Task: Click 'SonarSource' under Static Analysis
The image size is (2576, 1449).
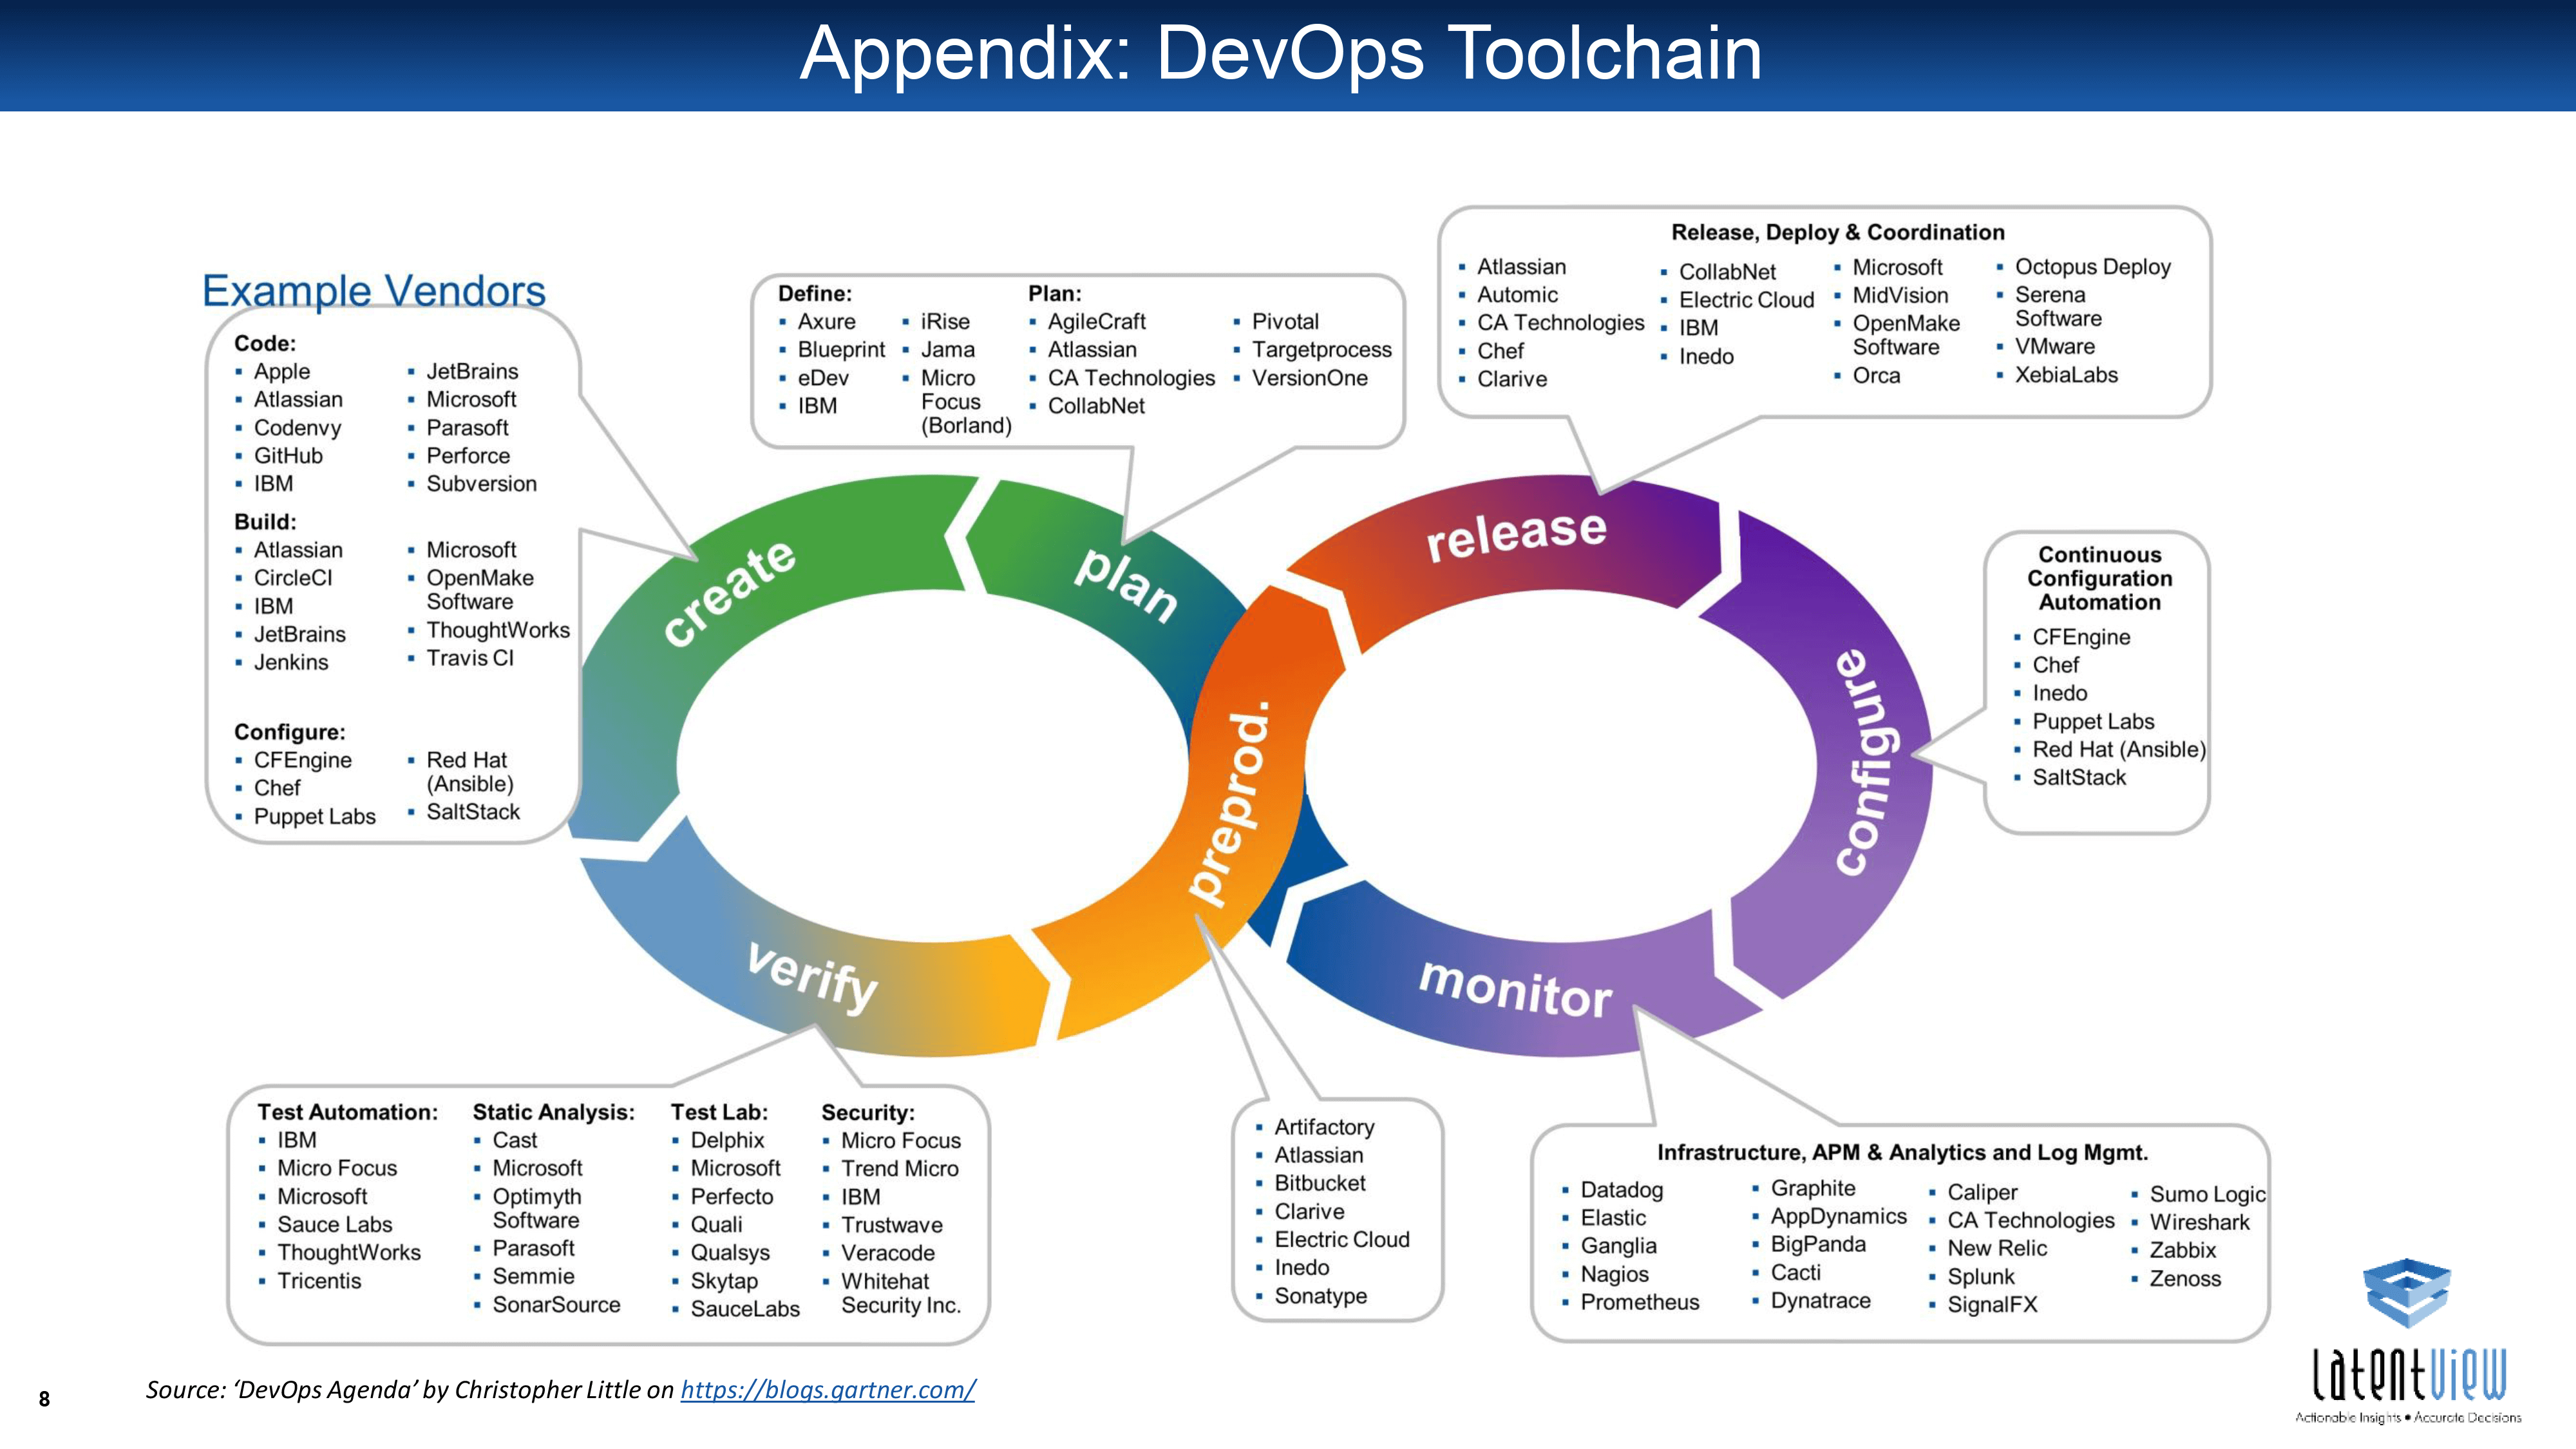Action: (557, 1304)
